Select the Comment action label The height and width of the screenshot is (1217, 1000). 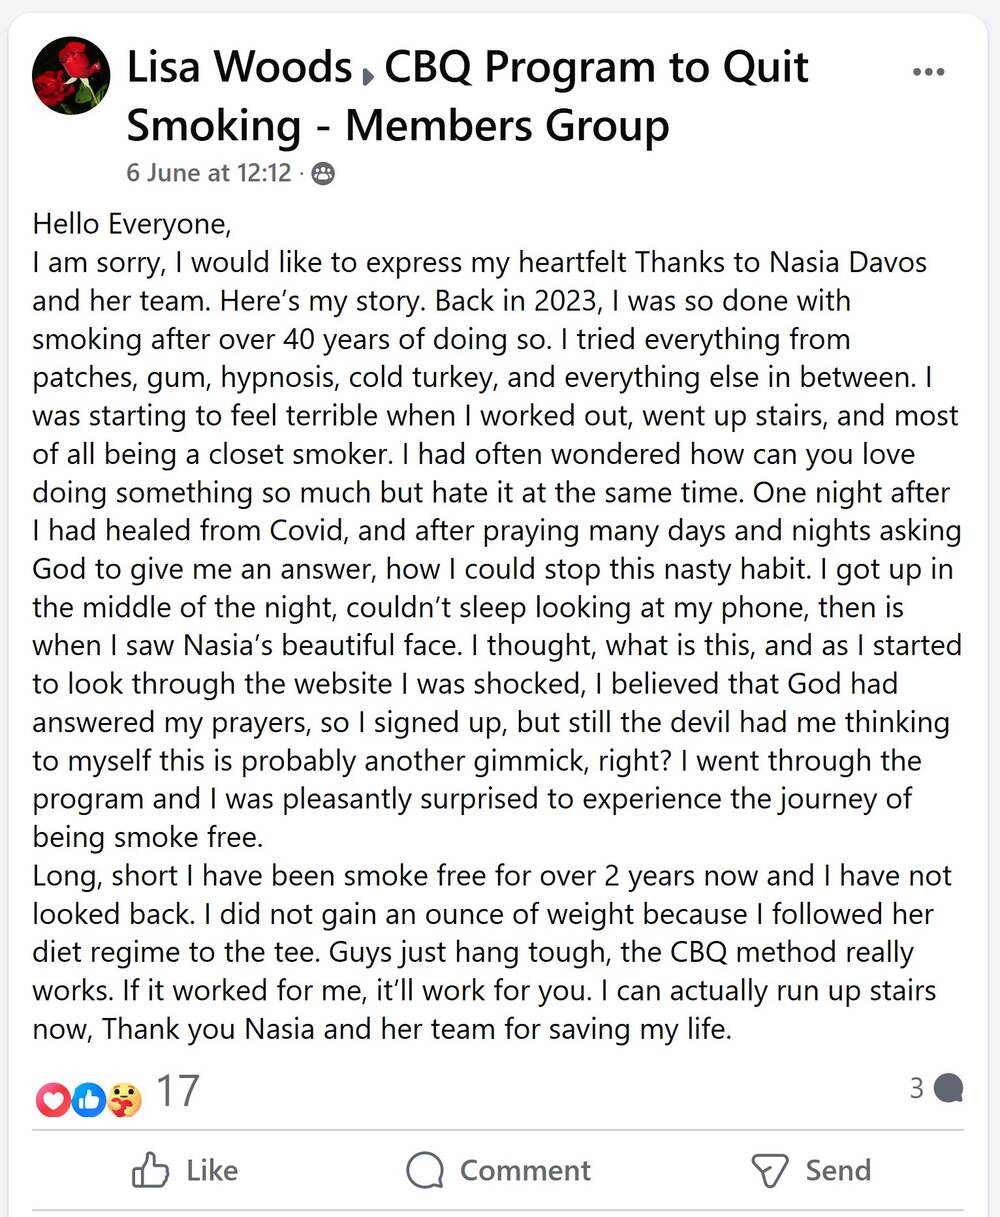click(524, 1170)
